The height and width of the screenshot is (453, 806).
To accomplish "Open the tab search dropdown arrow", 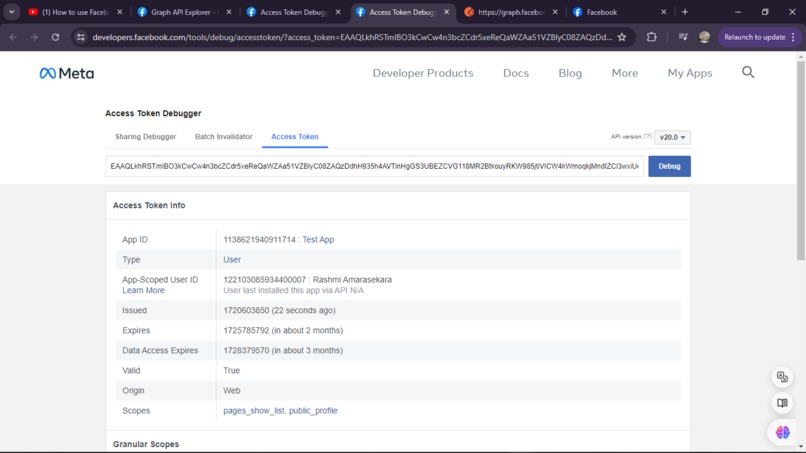I will coord(11,12).
